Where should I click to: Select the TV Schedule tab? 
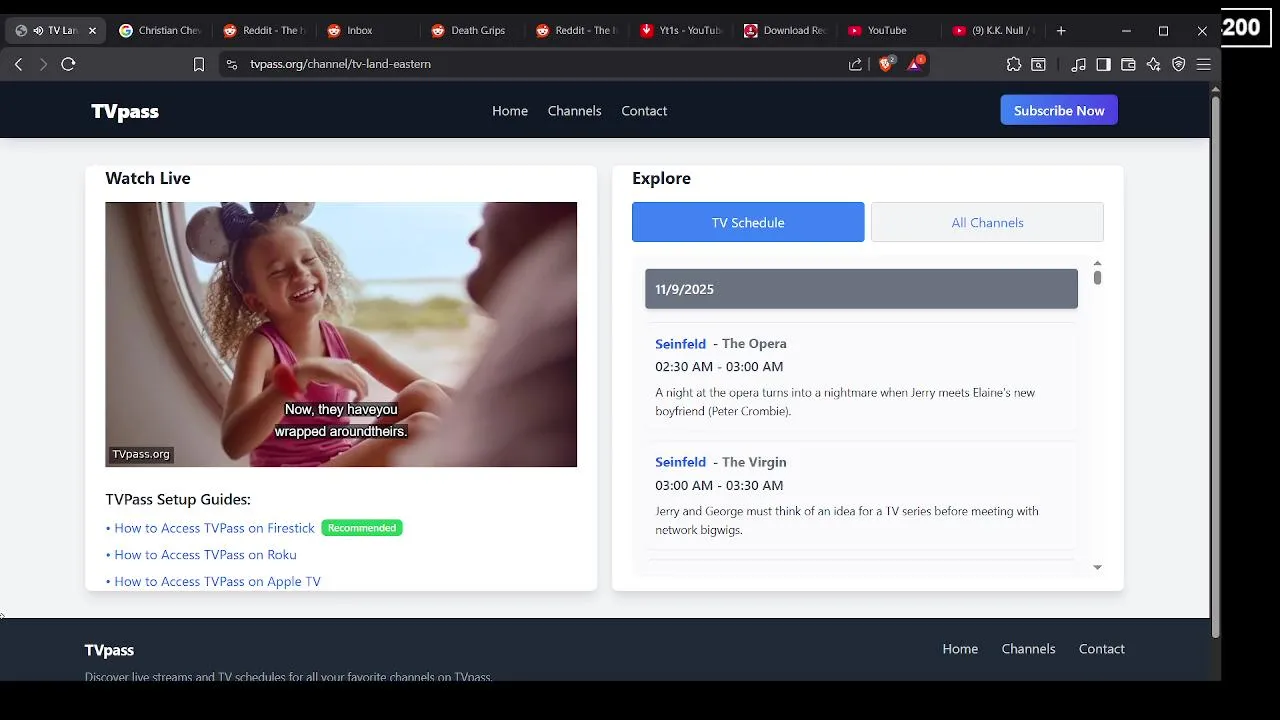point(748,222)
